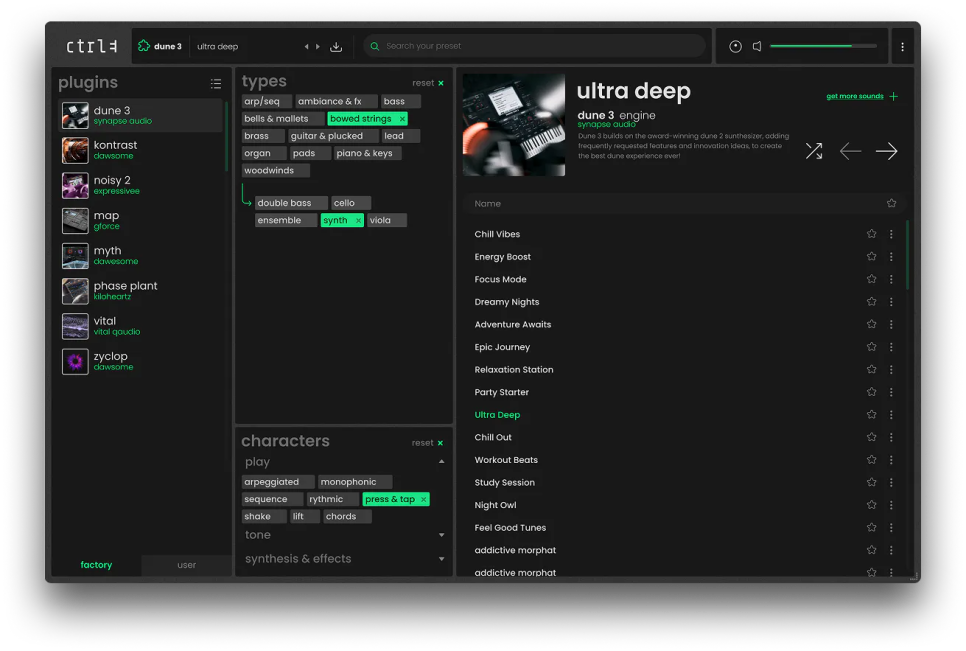Click the search magnifier icon

375,46
